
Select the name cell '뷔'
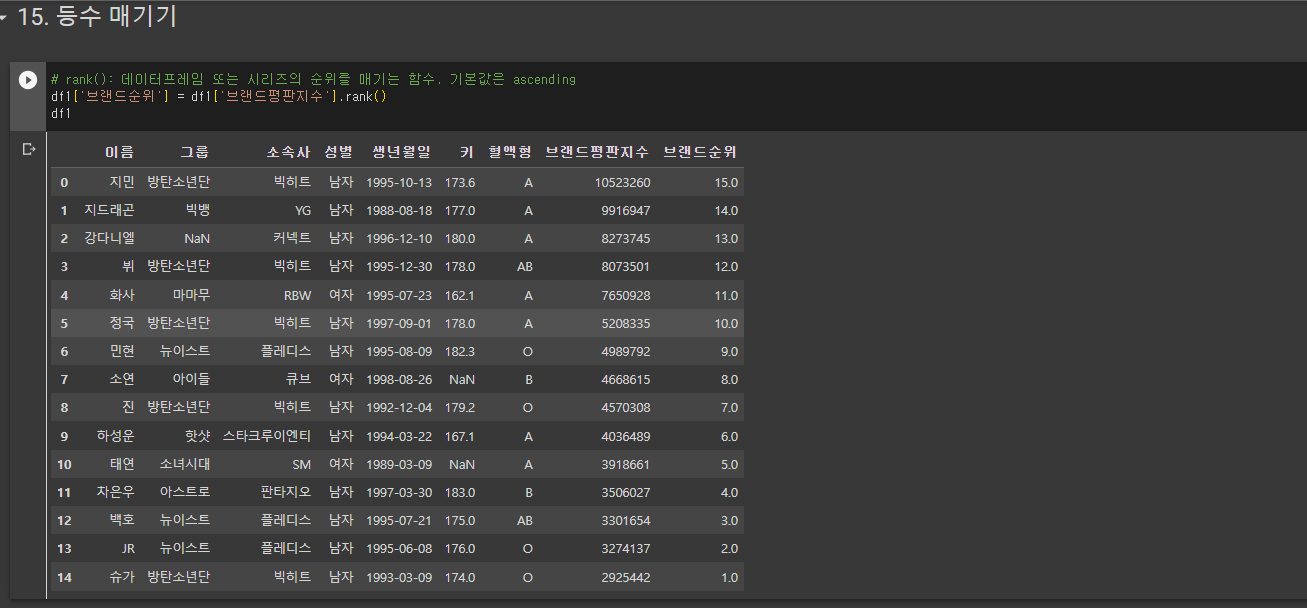pyautogui.click(x=128, y=266)
